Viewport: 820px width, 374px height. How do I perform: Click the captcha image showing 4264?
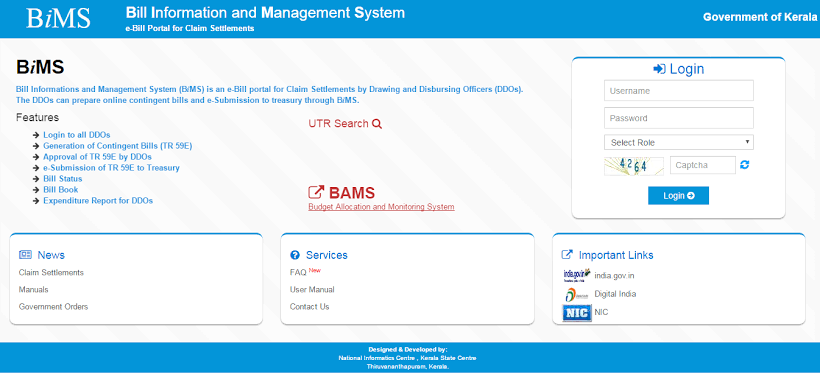tap(634, 166)
